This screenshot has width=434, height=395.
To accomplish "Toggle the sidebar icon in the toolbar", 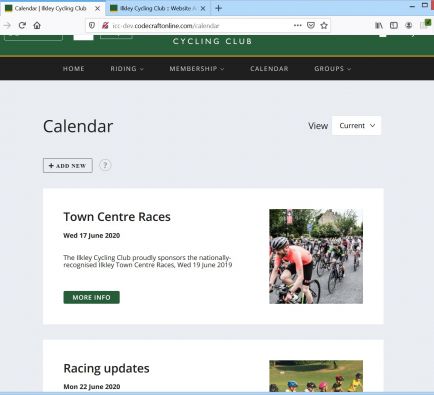I will pos(394,25).
